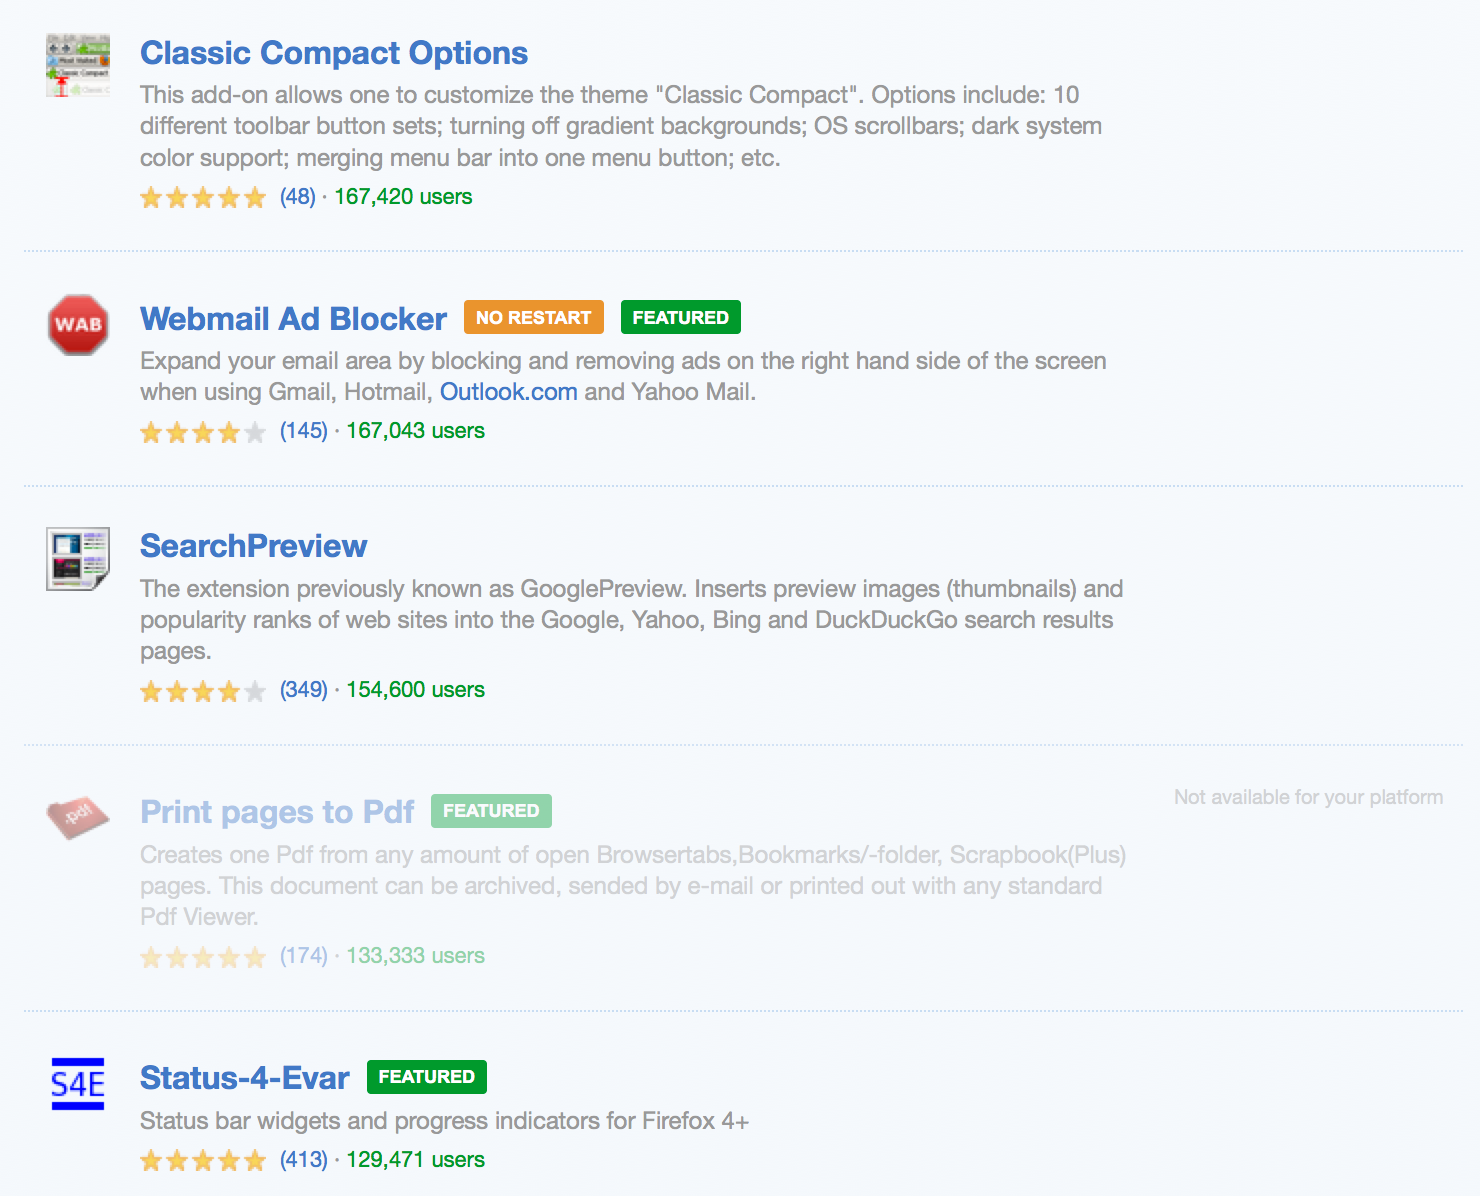Click the blue S4E icon

78,1084
